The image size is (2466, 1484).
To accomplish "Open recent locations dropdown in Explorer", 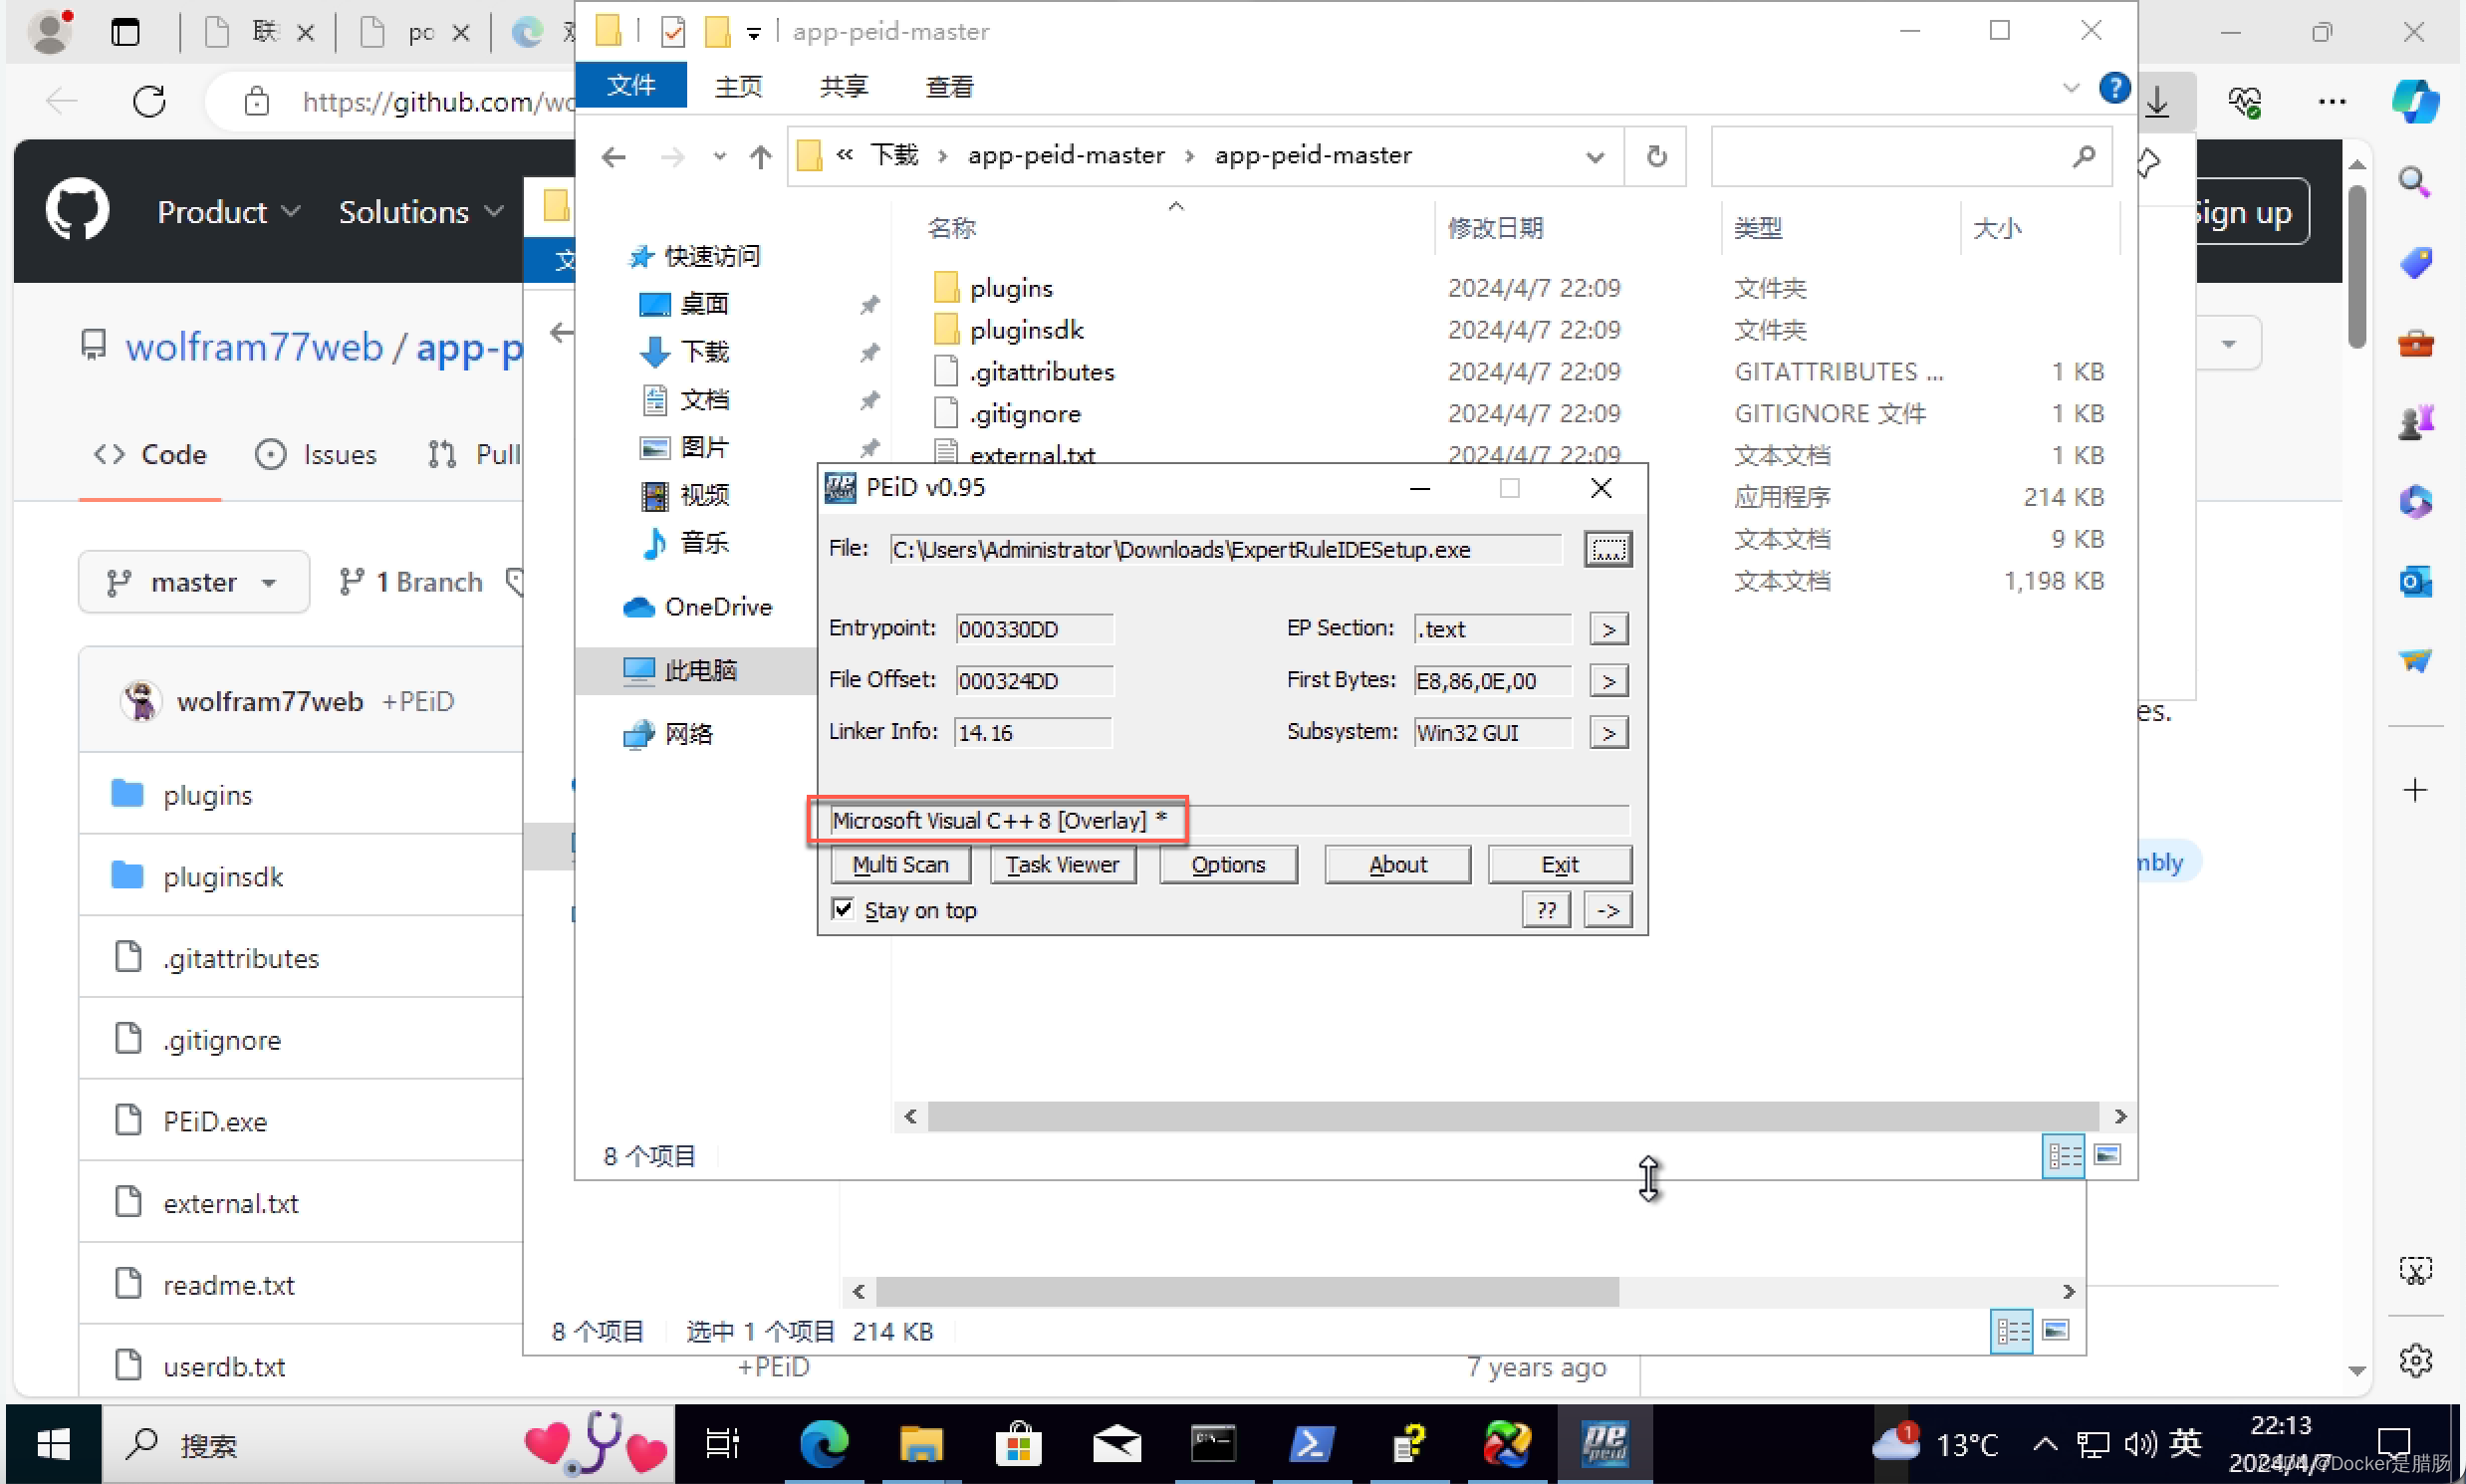I will [x=719, y=156].
